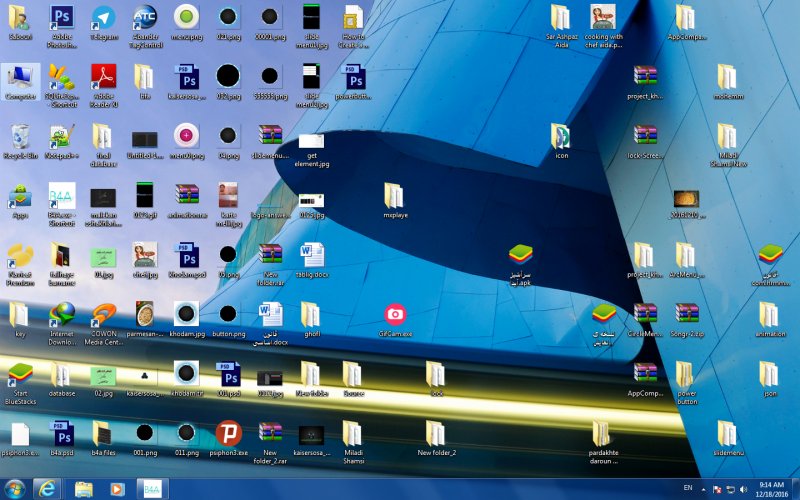Open Windows Explorer from the taskbar
Screen dimensions: 800x500
click(84, 488)
